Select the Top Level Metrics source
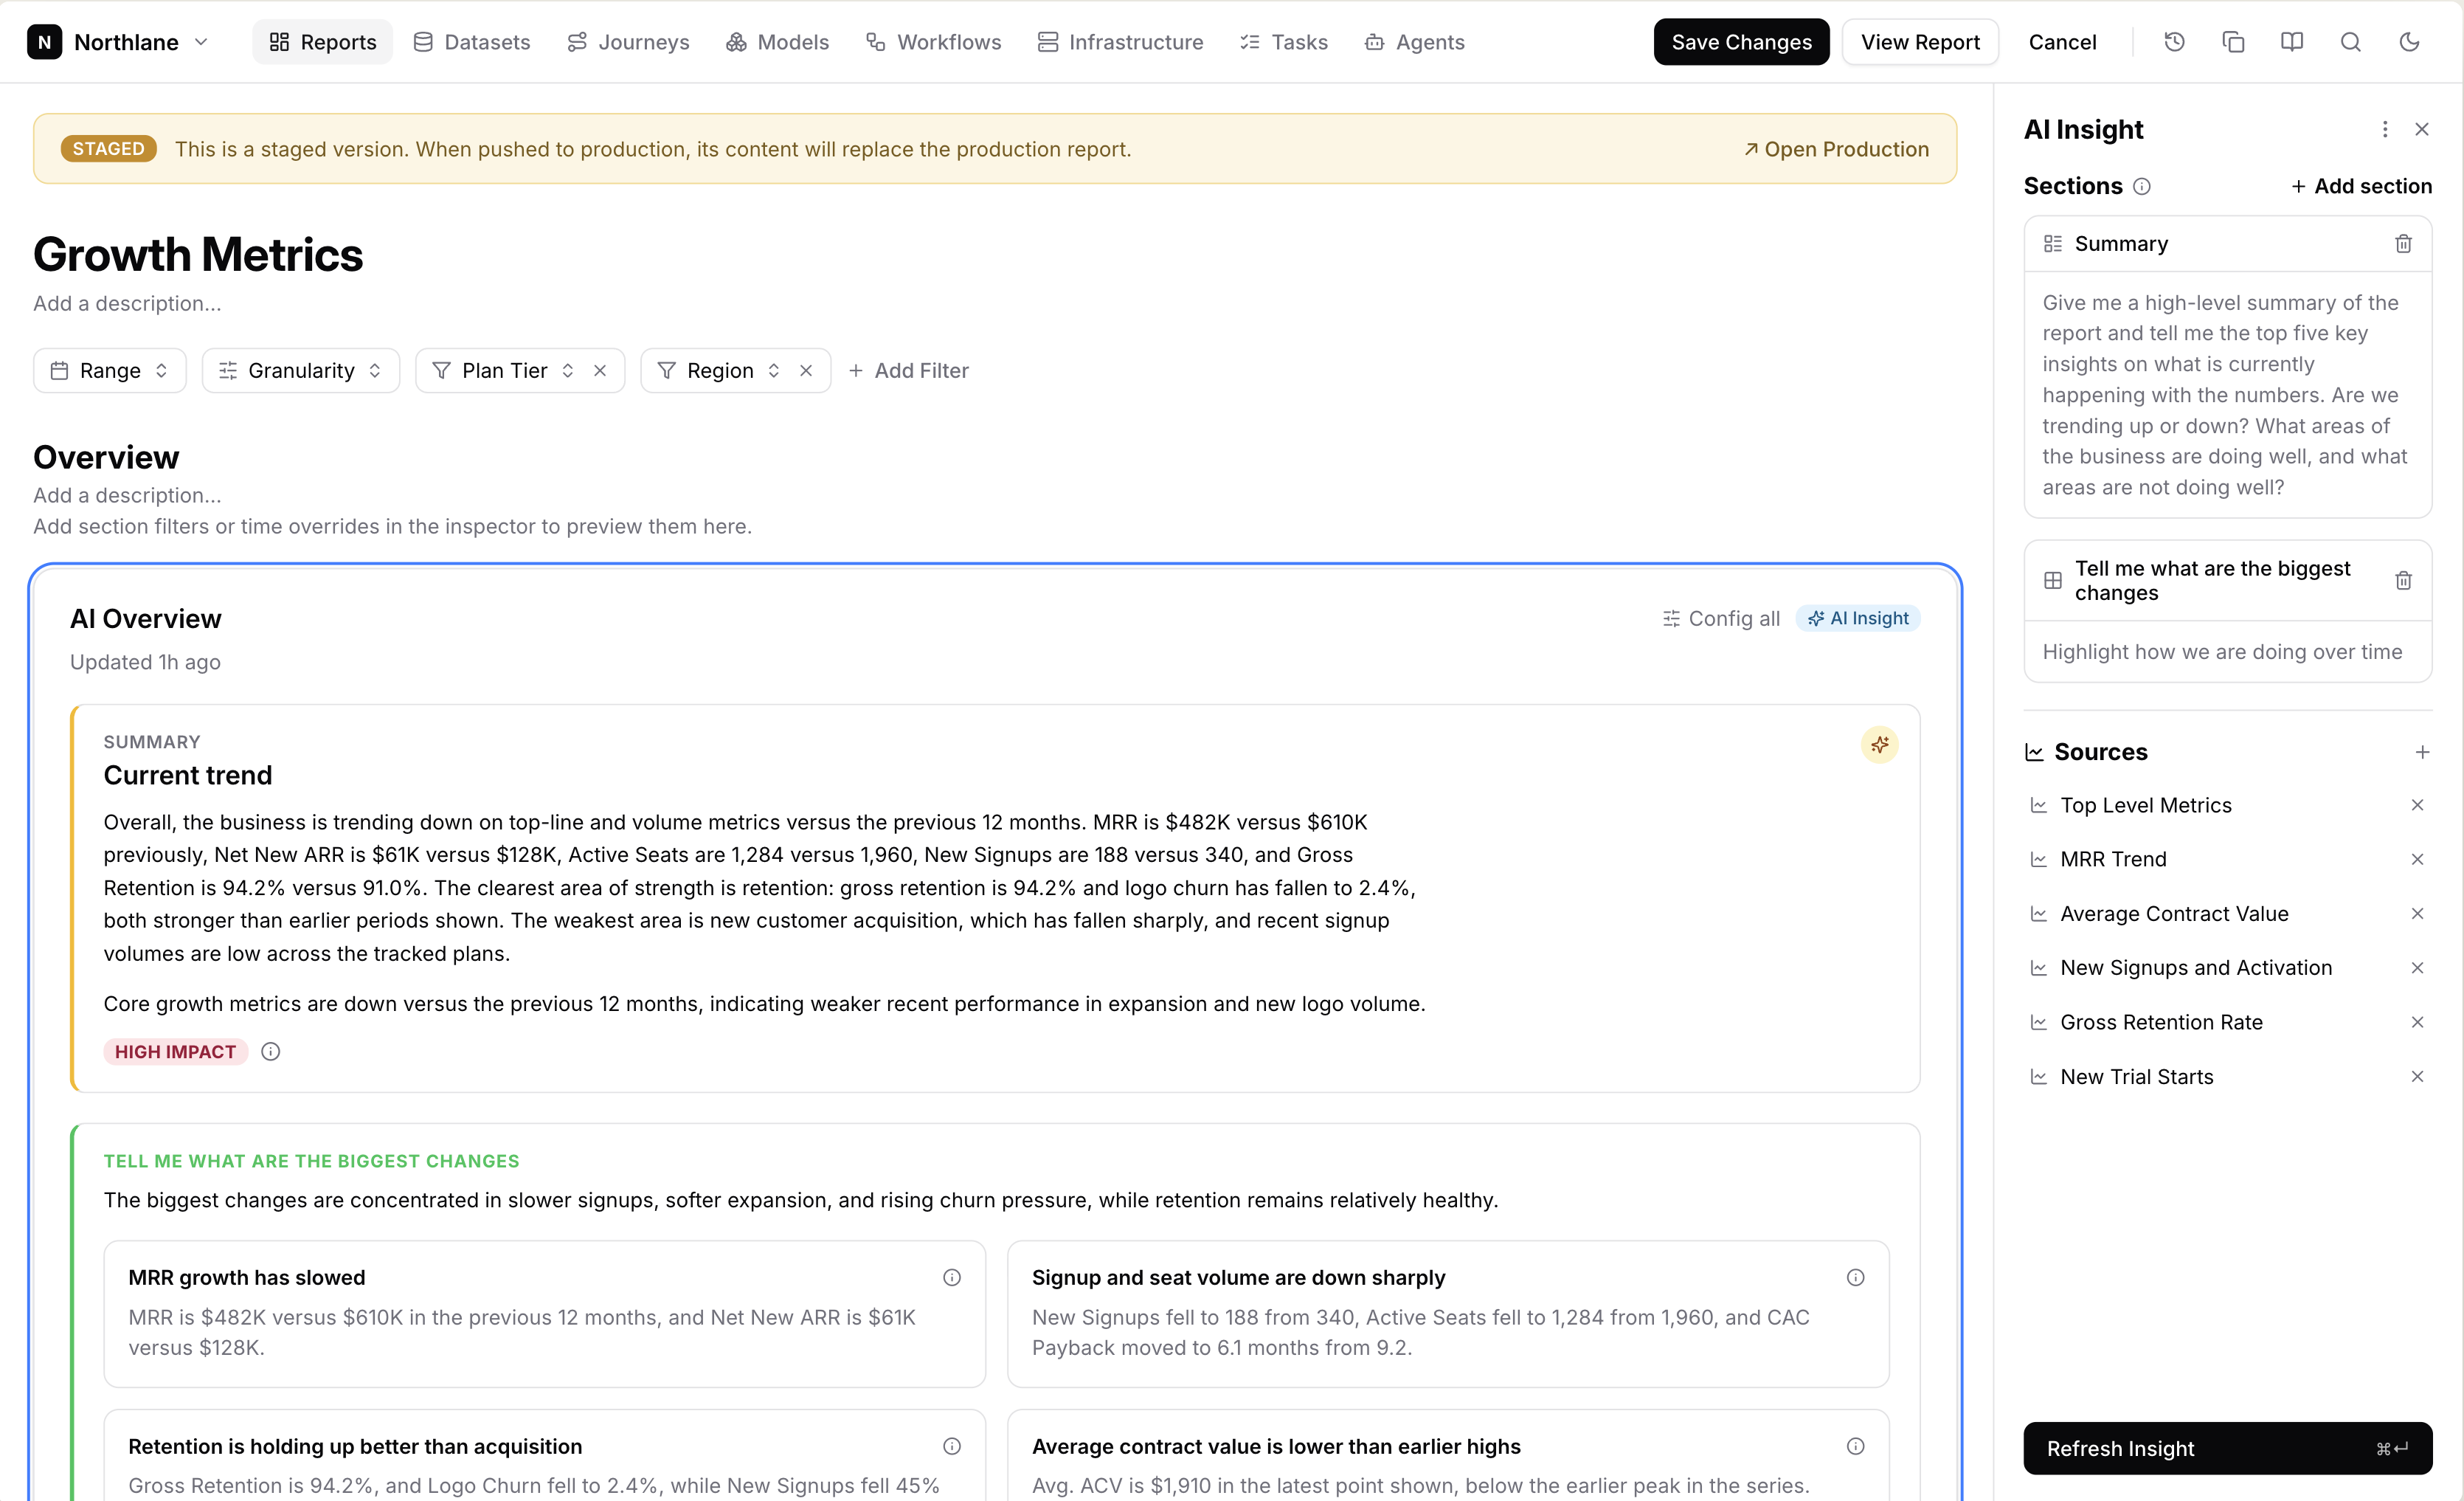 [2145, 805]
